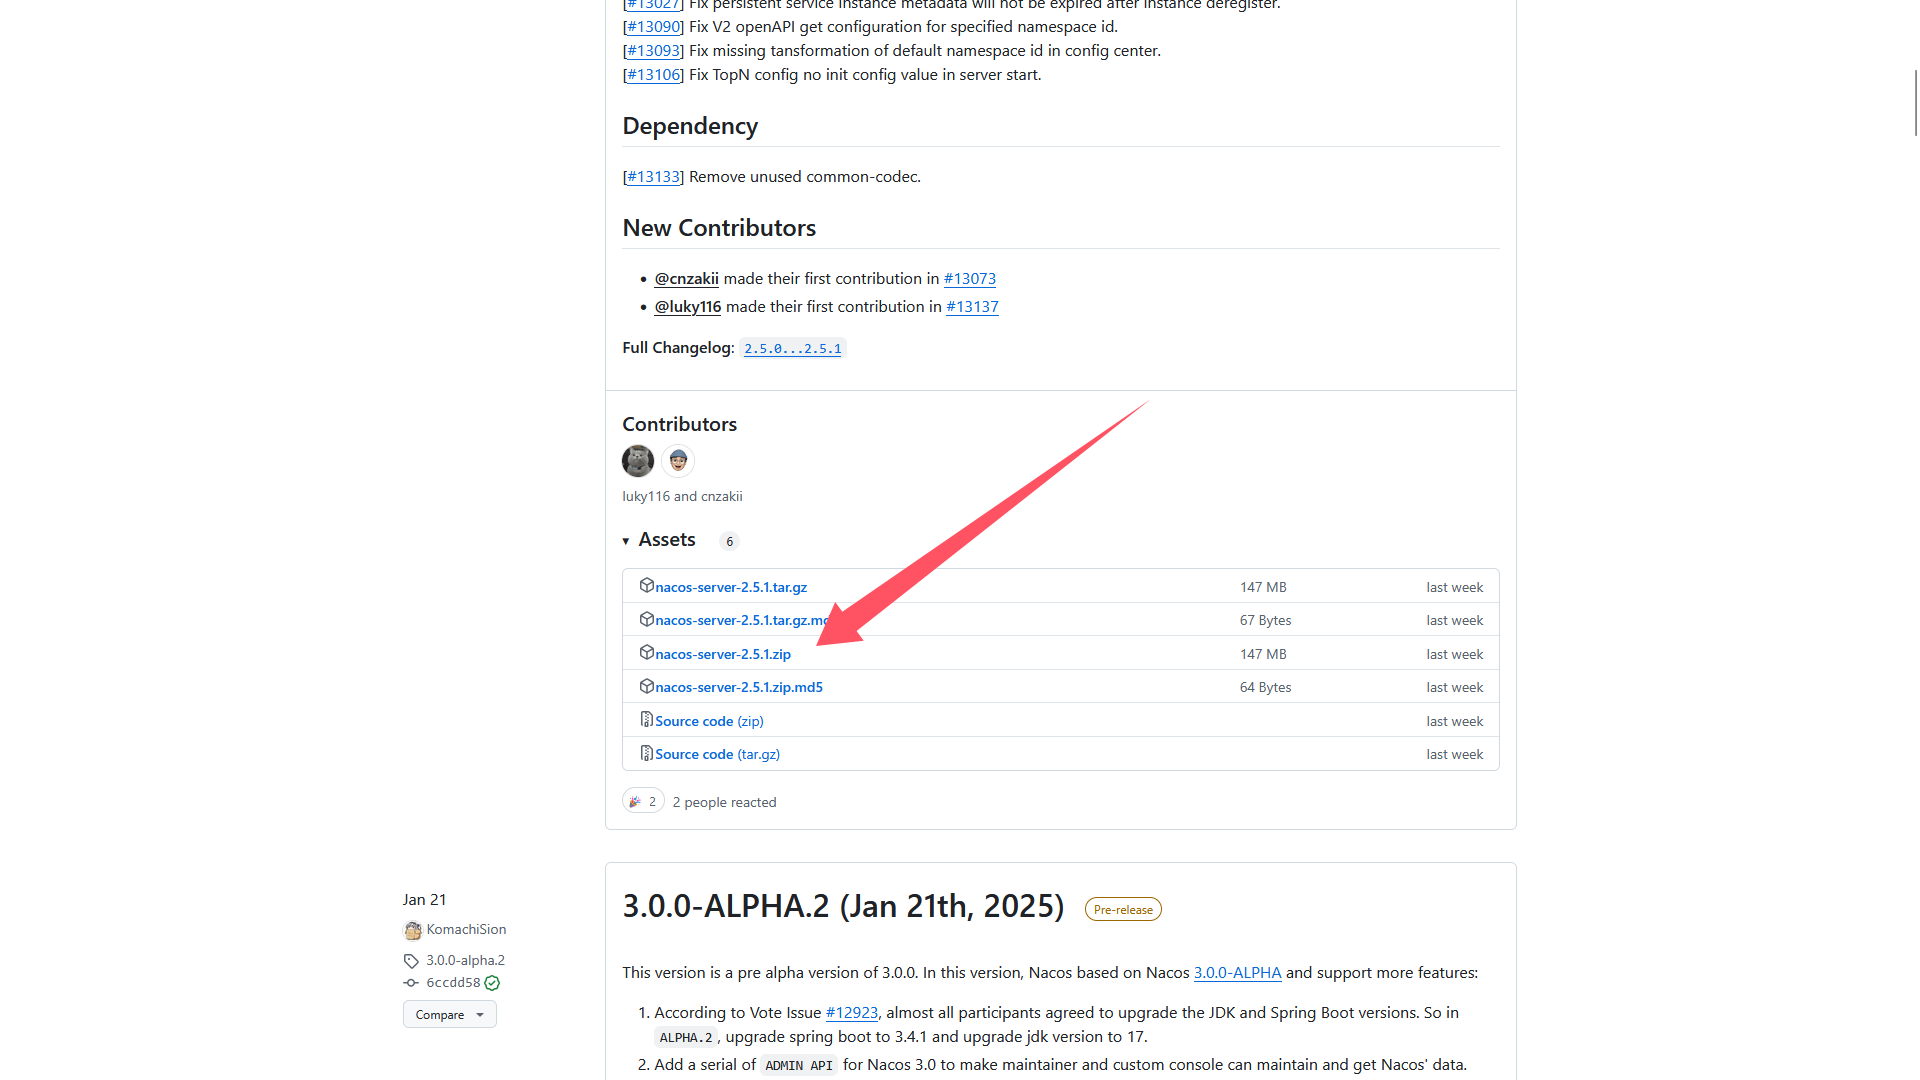Screen dimensions: 1920x1080
Task: Click the page vertical scrollbar thumb
Action: [x=1915, y=103]
